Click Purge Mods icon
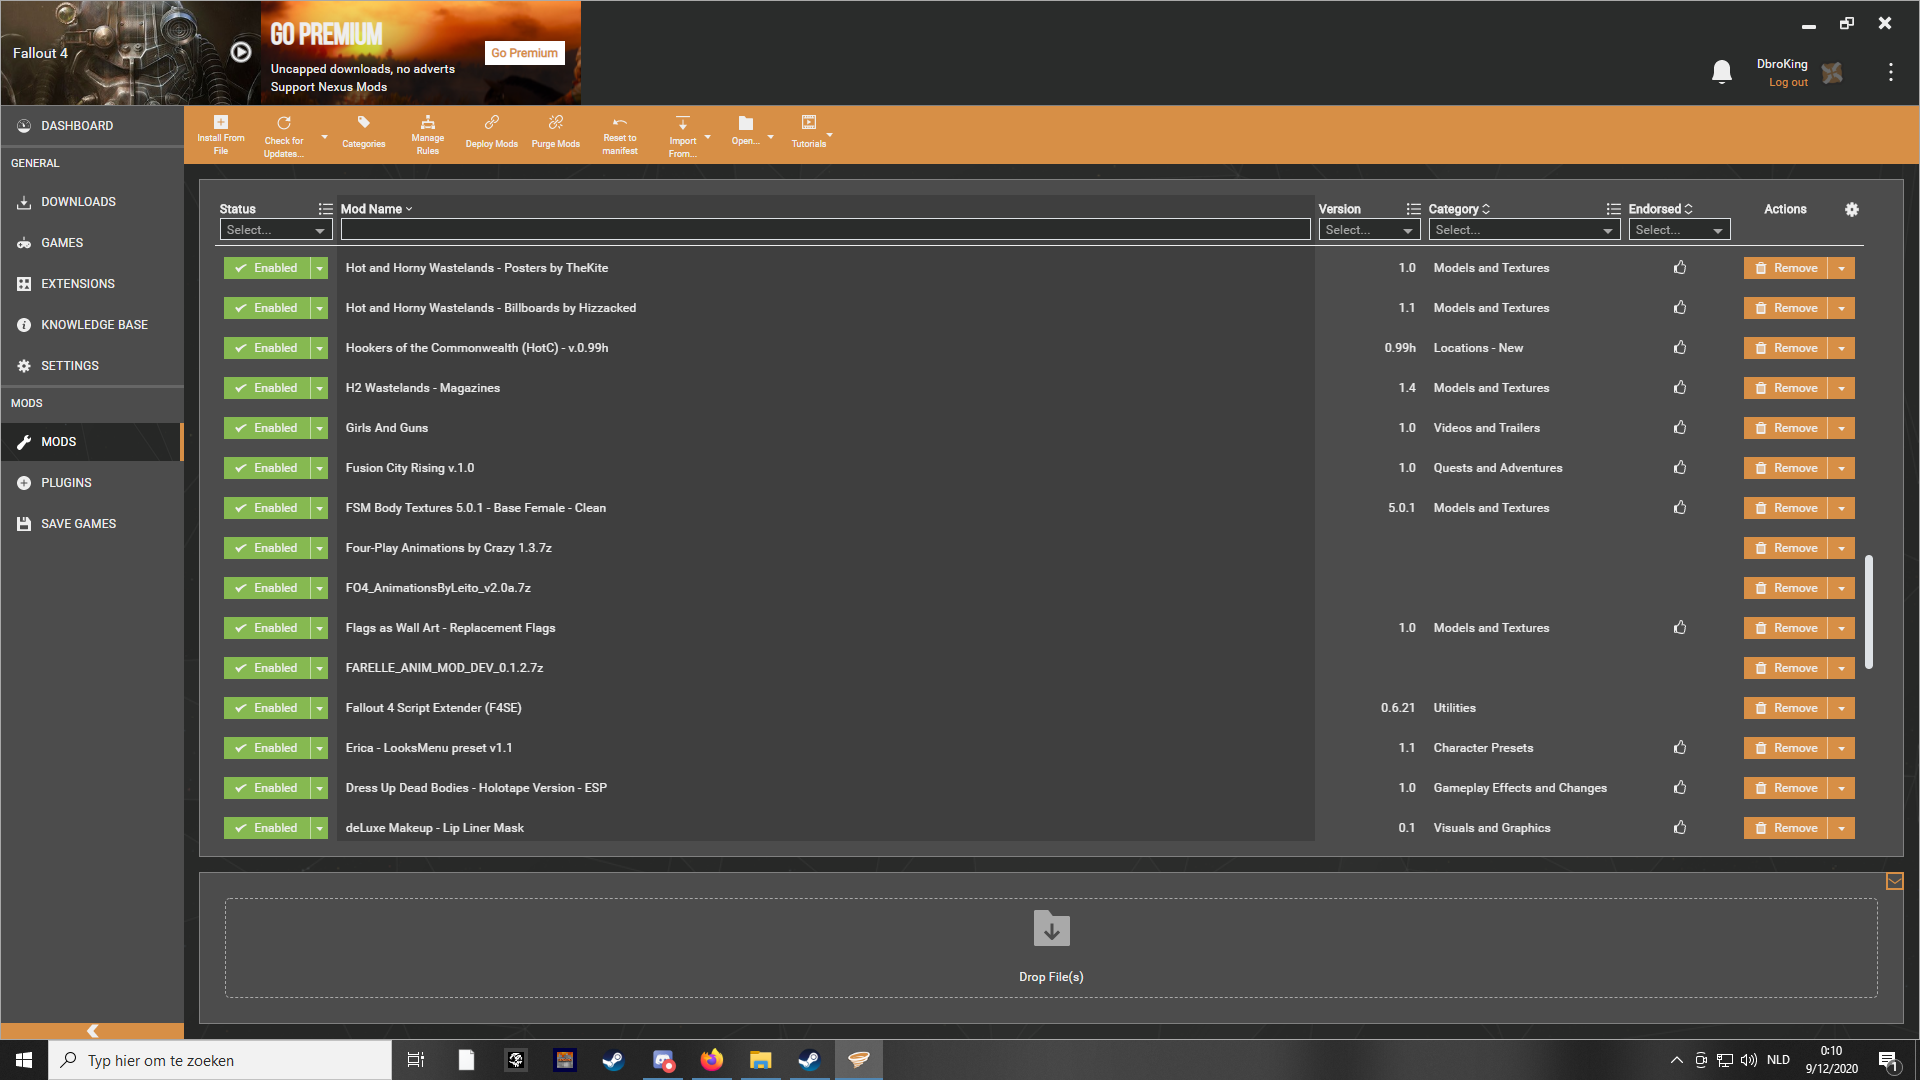Image resolution: width=1920 pixels, height=1080 pixels. coord(556,123)
